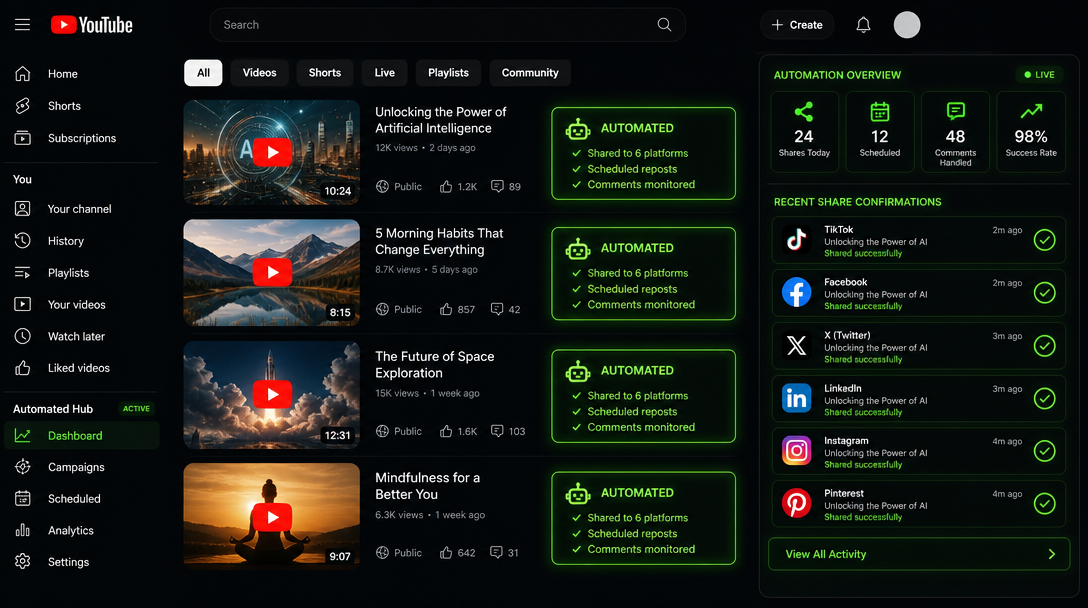Image resolution: width=1088 pixels, height=608 pixels.
Task: Open title 'Unlocking the Power of Artificial Intelligence'
Action: tap(441, 120)
